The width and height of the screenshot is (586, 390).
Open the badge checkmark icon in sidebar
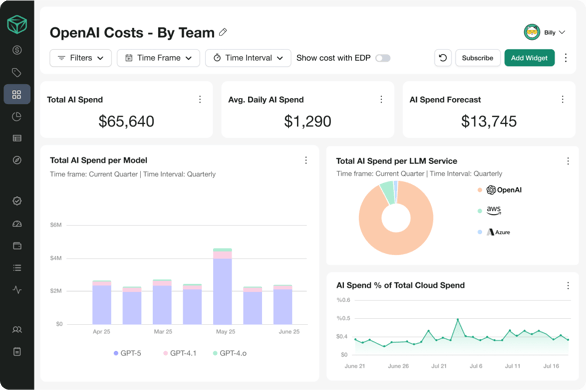17,201
